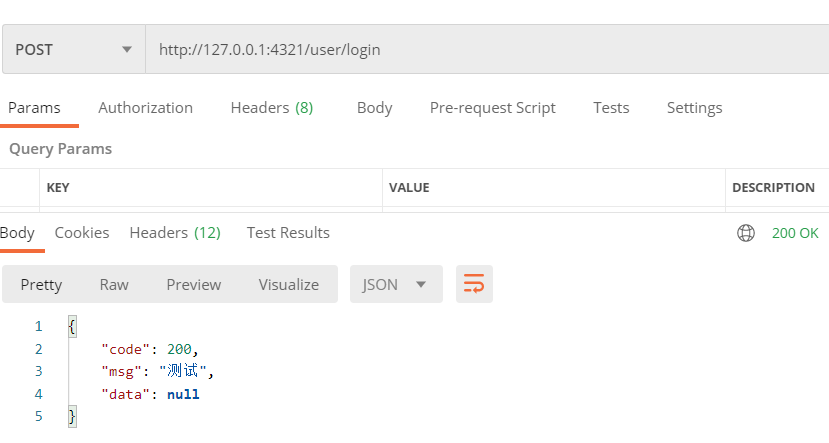829x443 pixels.
Task: Select the Pretty view button
Action: [41, 285]
